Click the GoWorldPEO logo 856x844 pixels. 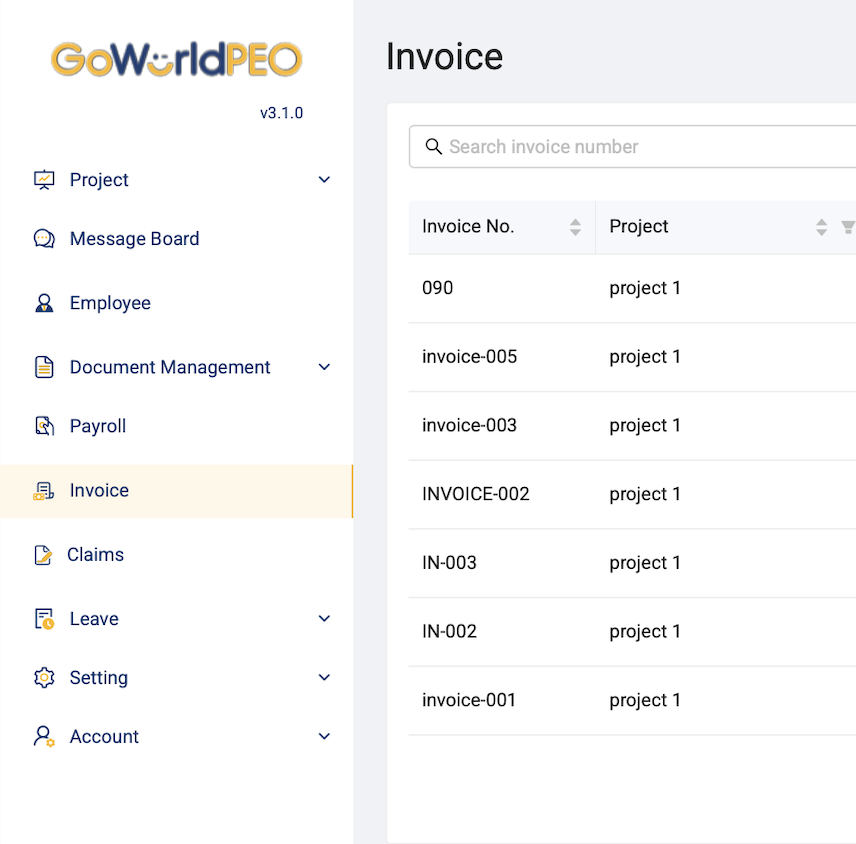pos(176,60)
